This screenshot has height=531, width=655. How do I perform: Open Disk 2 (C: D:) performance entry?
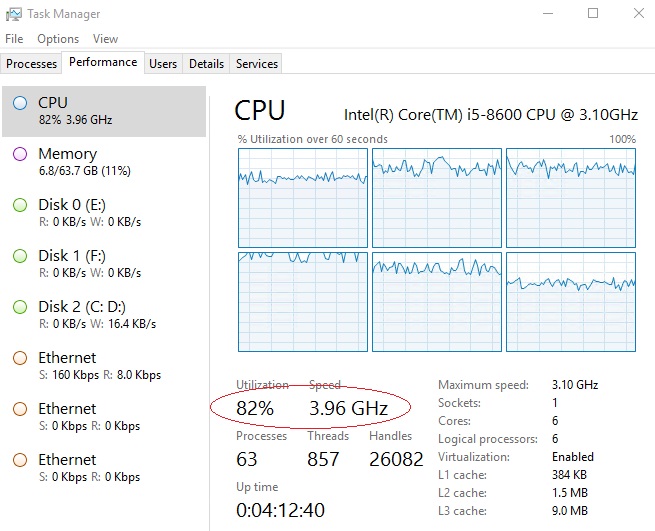point(104,315)
